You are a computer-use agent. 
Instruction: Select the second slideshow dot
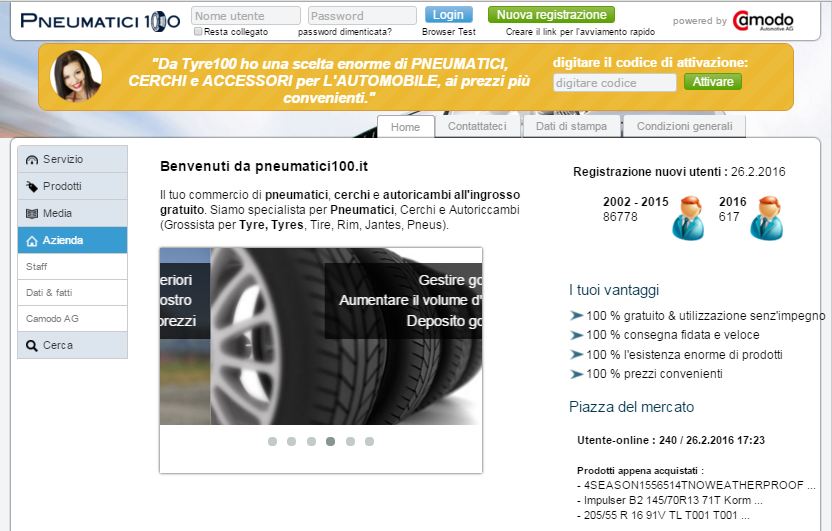[x=291, y=441]
